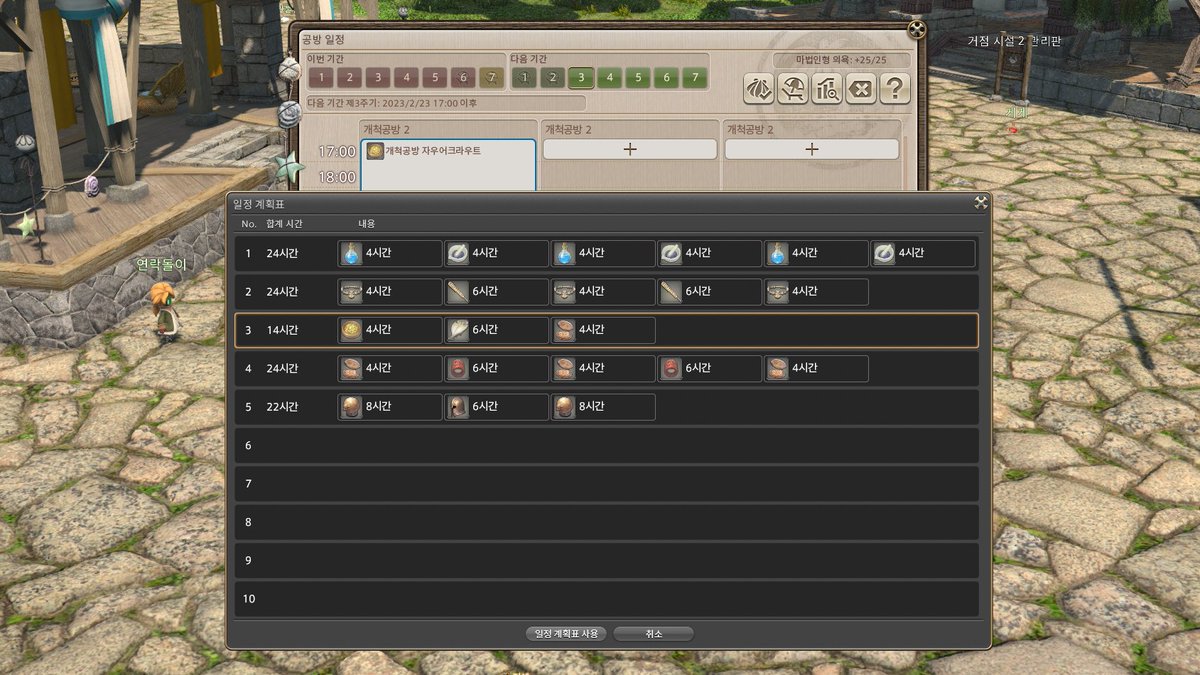Switch to 다음 기간 day 1

[x=524, y=78]
